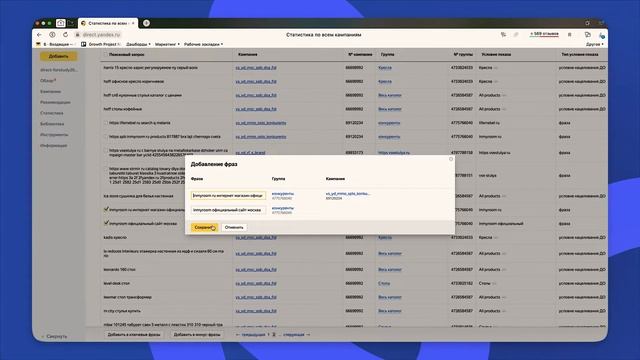
Task: Click the icon between the back and reload buttons
Action: (52, 35)
